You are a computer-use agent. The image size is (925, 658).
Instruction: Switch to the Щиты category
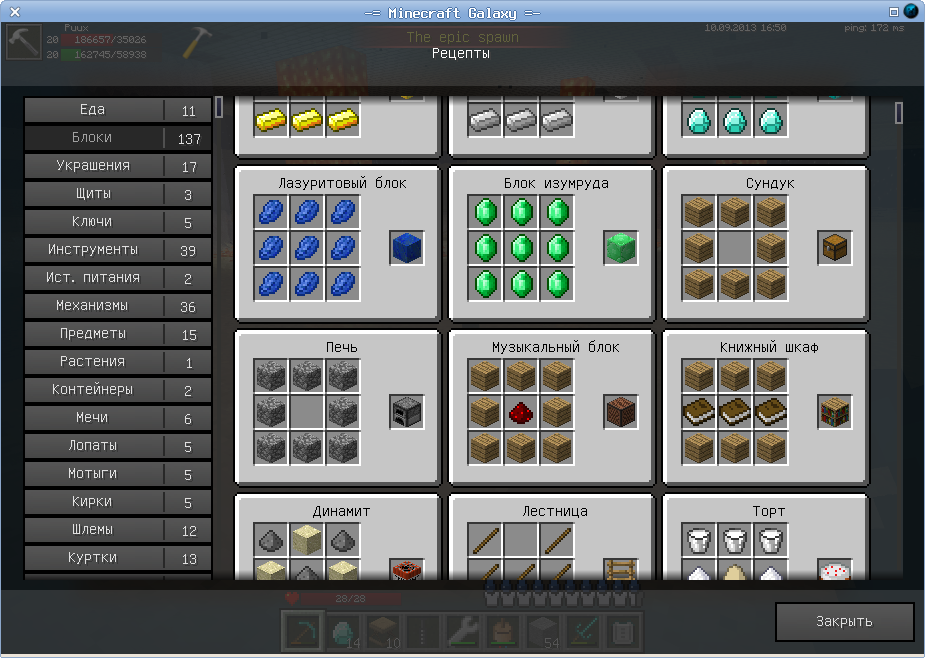(118, 194)
